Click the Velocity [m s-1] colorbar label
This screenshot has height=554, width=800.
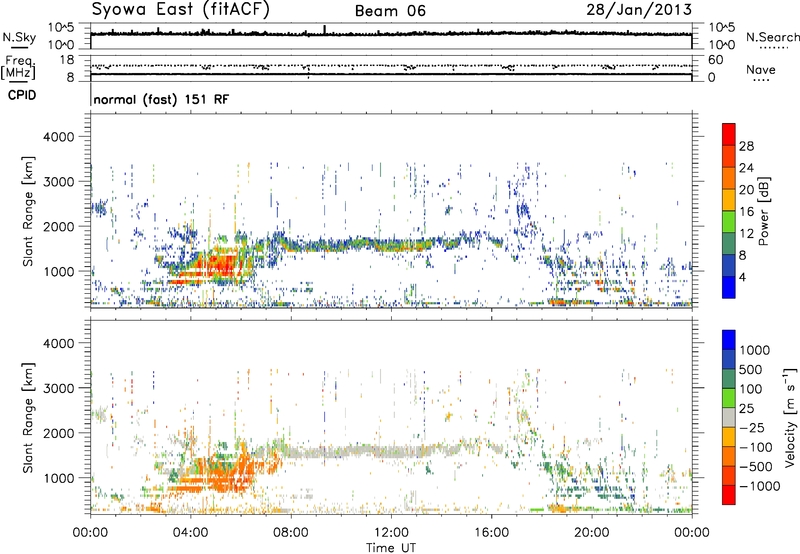791,417
